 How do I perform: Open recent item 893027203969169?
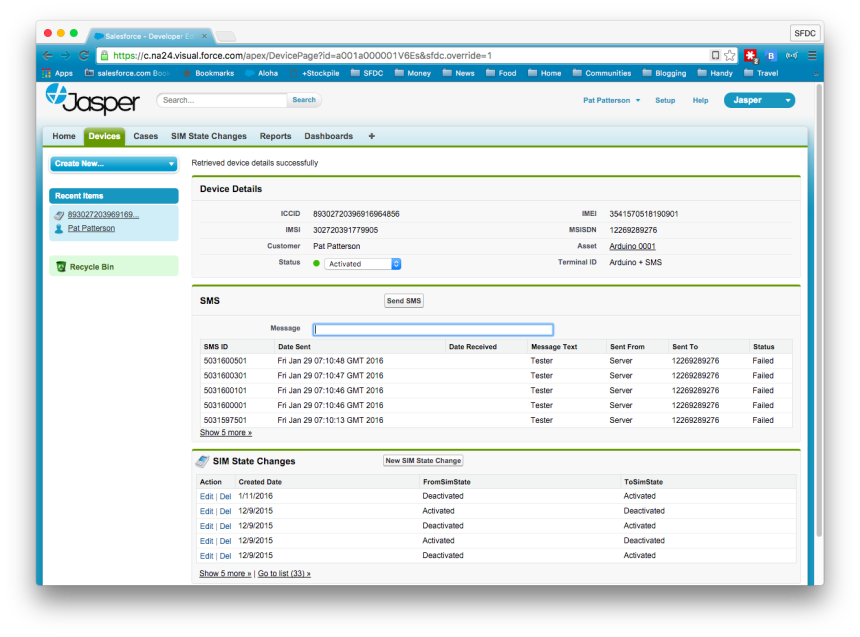[103, 215]
